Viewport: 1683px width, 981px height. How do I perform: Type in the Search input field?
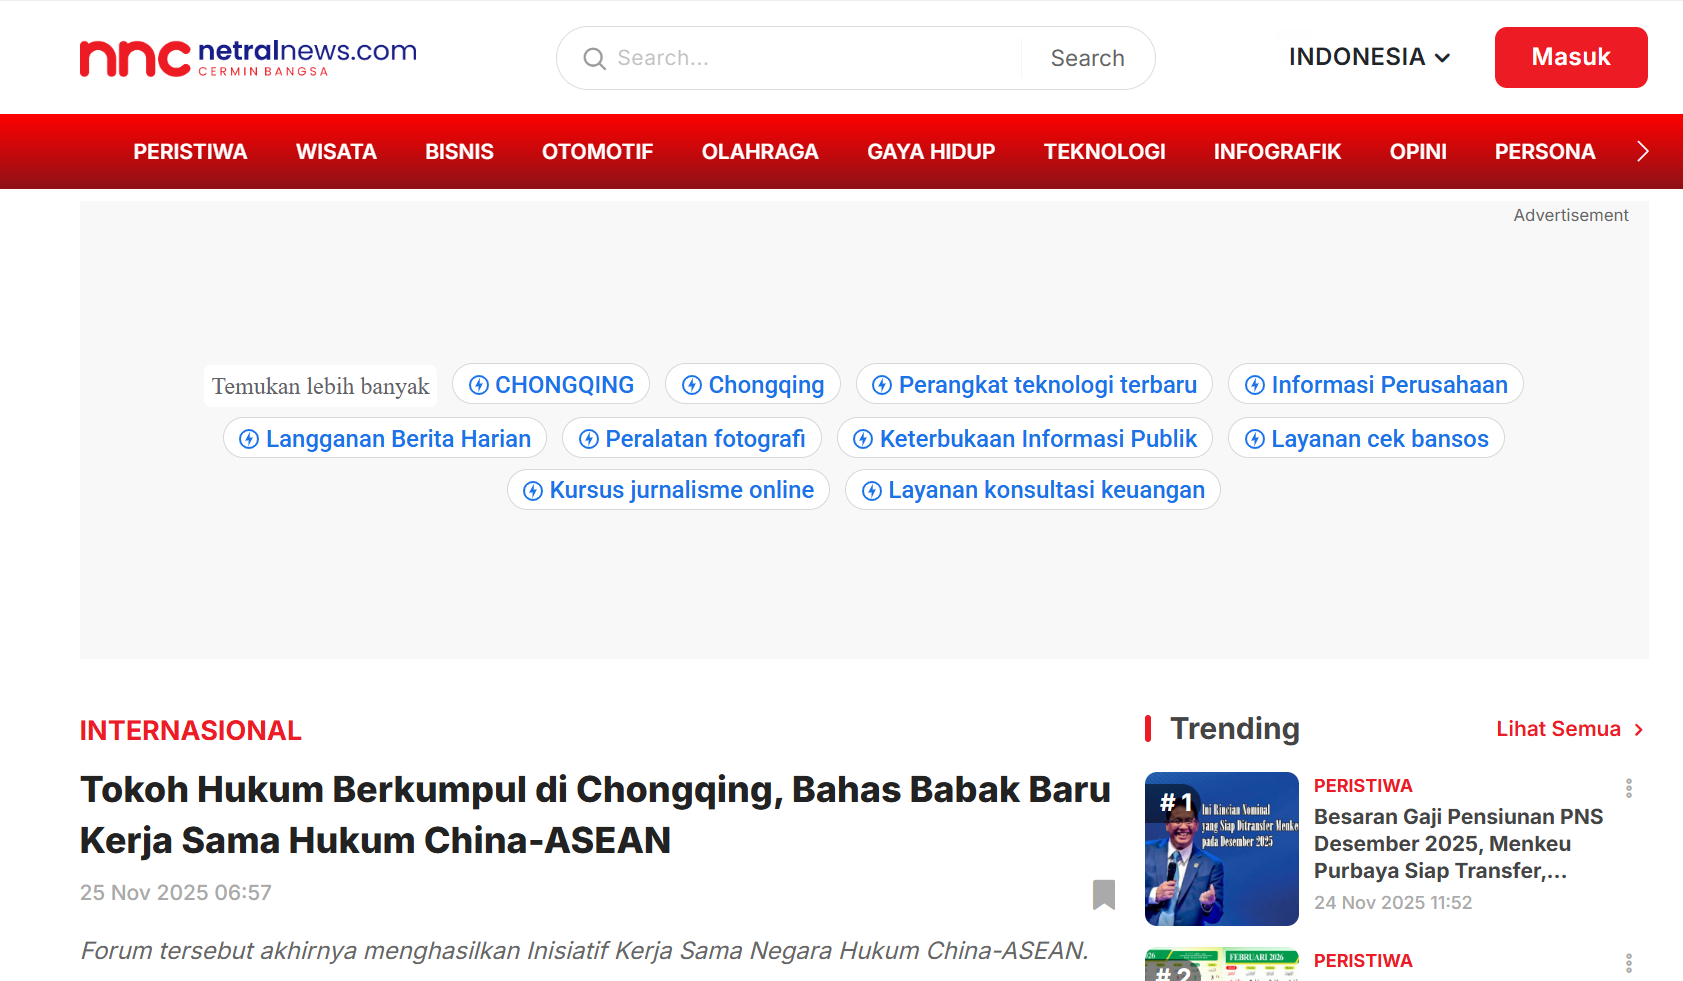810,58
